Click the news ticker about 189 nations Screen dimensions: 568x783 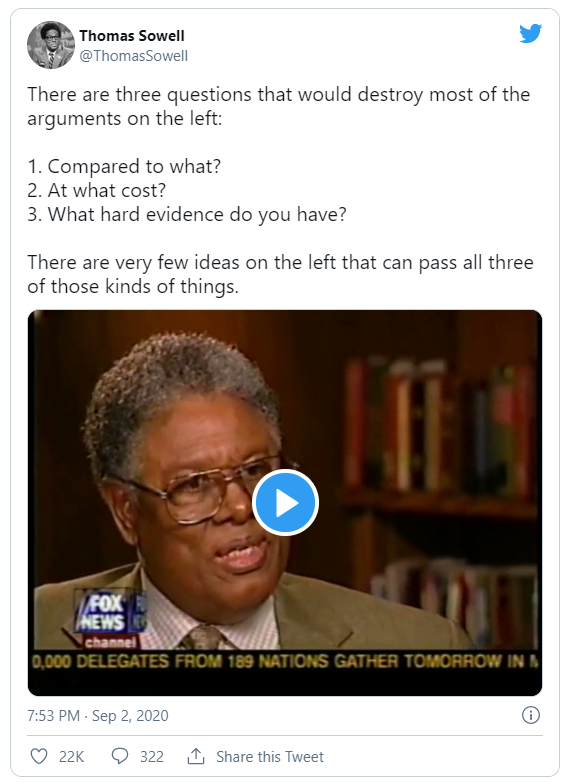(285, 661)
